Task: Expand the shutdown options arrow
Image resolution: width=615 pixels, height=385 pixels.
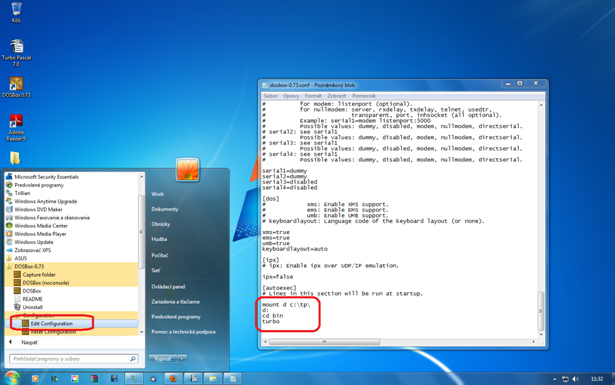Action: (x=182, y=359)
